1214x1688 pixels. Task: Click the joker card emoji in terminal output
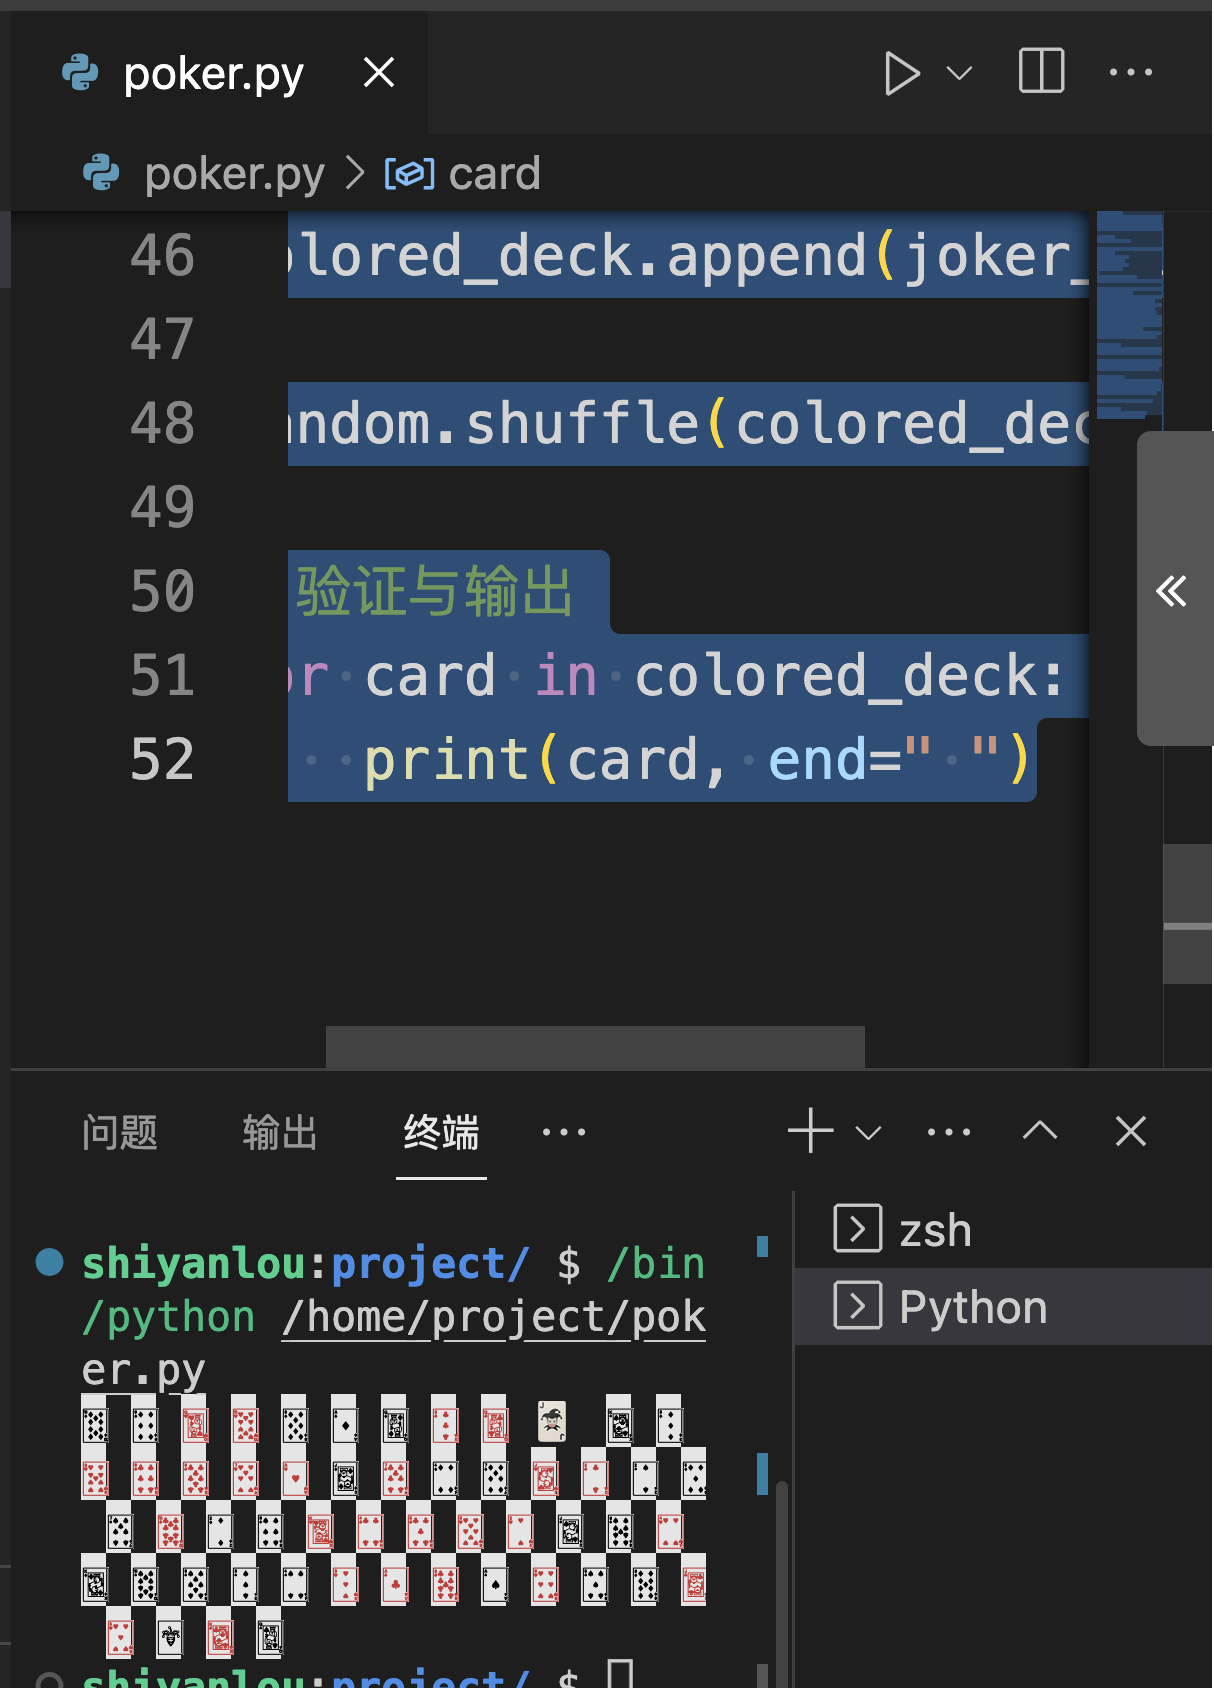[x=552, y=1421]
